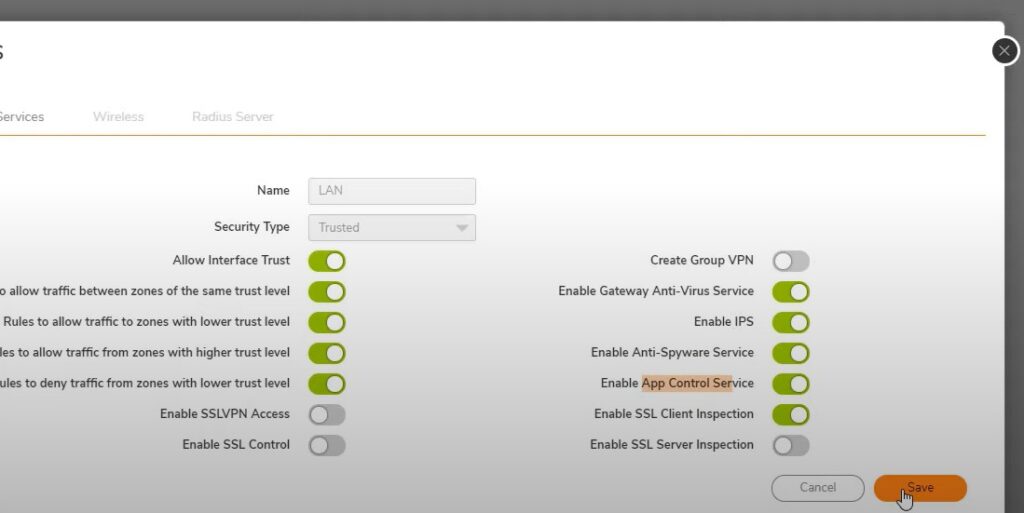Toggle Allow Interface Trust switch
This screenshot has height=513, width=1024.
tap(327, 261)
